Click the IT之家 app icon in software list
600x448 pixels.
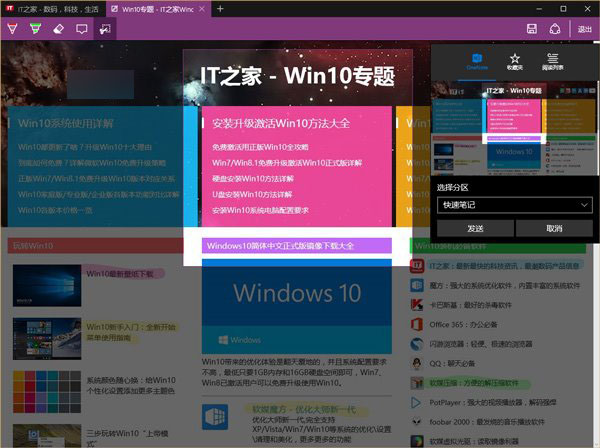417,266
